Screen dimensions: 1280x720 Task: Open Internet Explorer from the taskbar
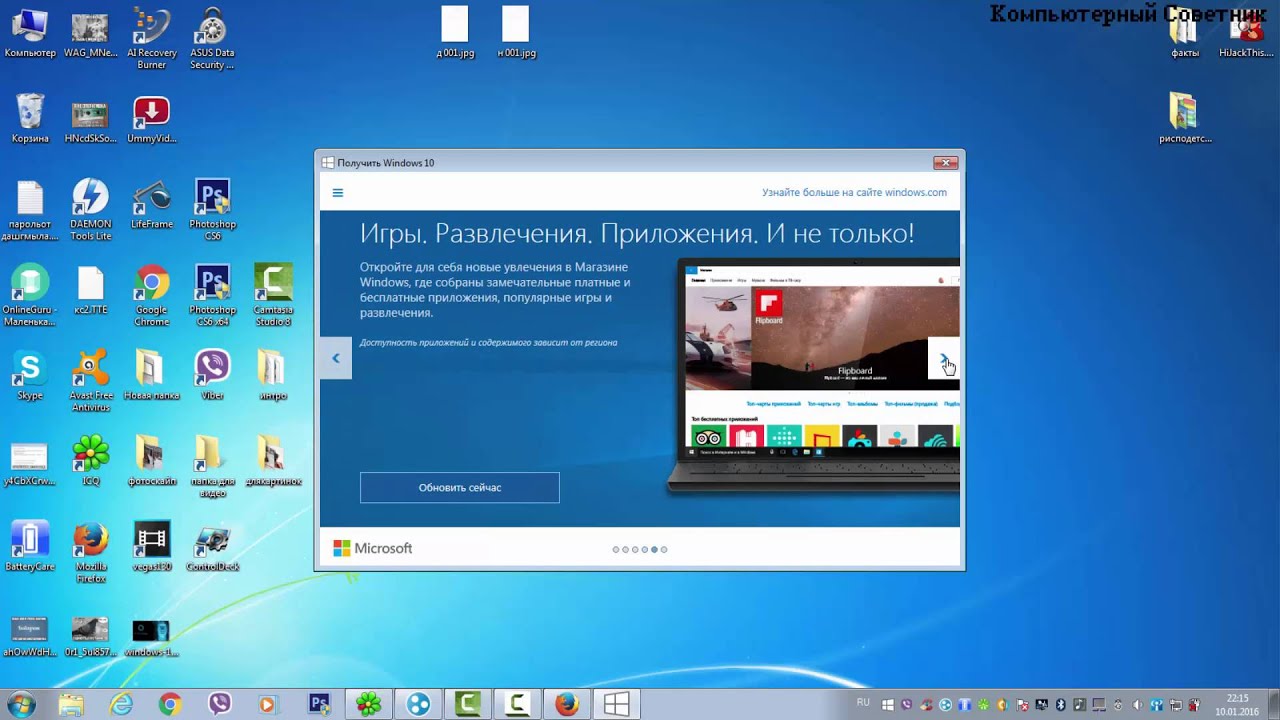(x=121, y=704)
